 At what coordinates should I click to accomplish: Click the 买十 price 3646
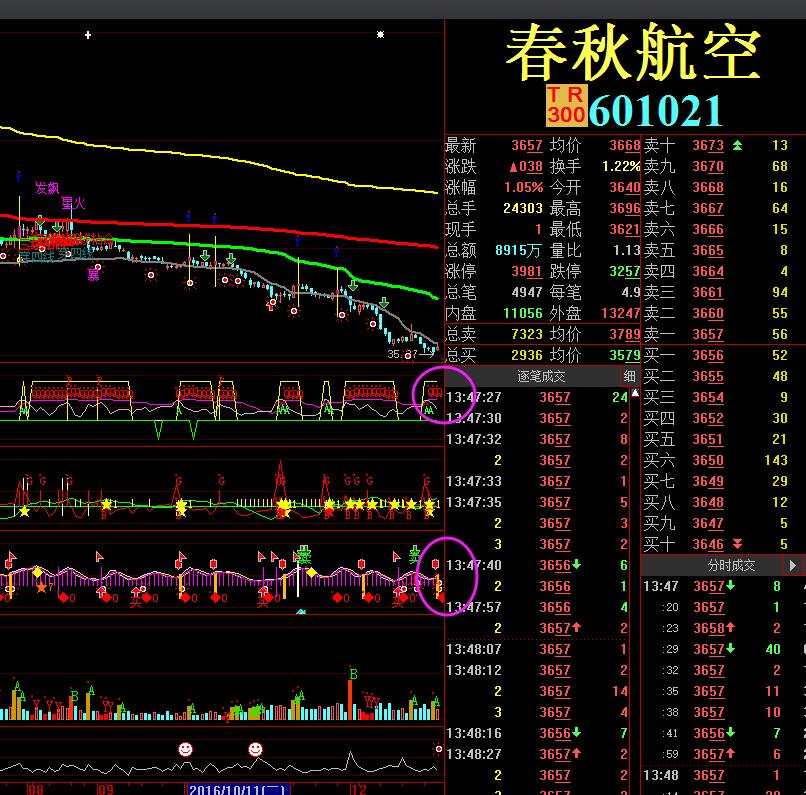pyautogui.click(x=708, y=544)
